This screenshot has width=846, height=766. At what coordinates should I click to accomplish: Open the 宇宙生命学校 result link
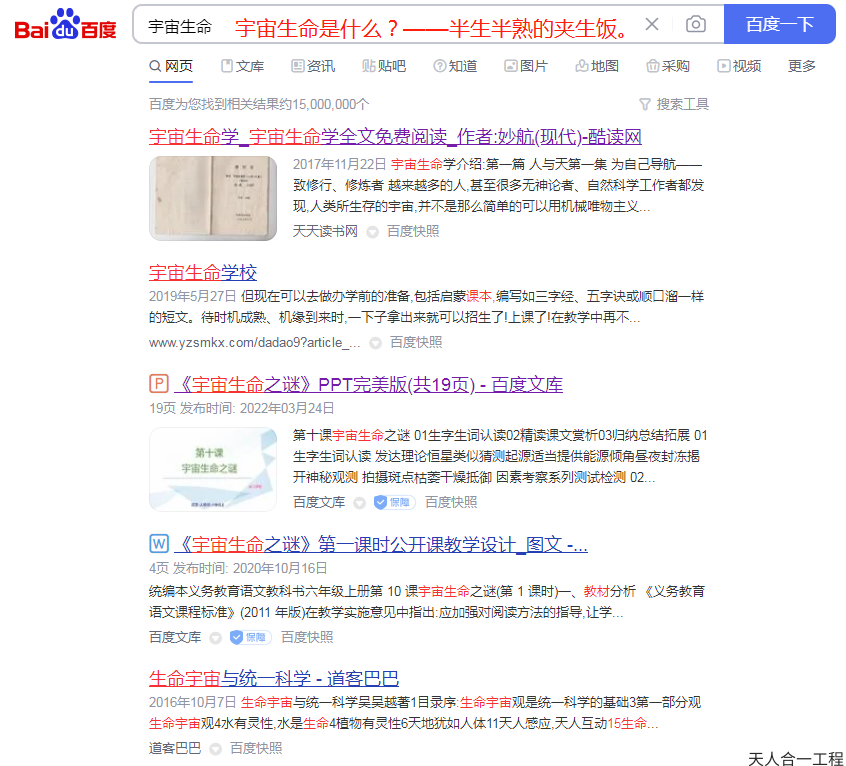click(x=203, y=273)
